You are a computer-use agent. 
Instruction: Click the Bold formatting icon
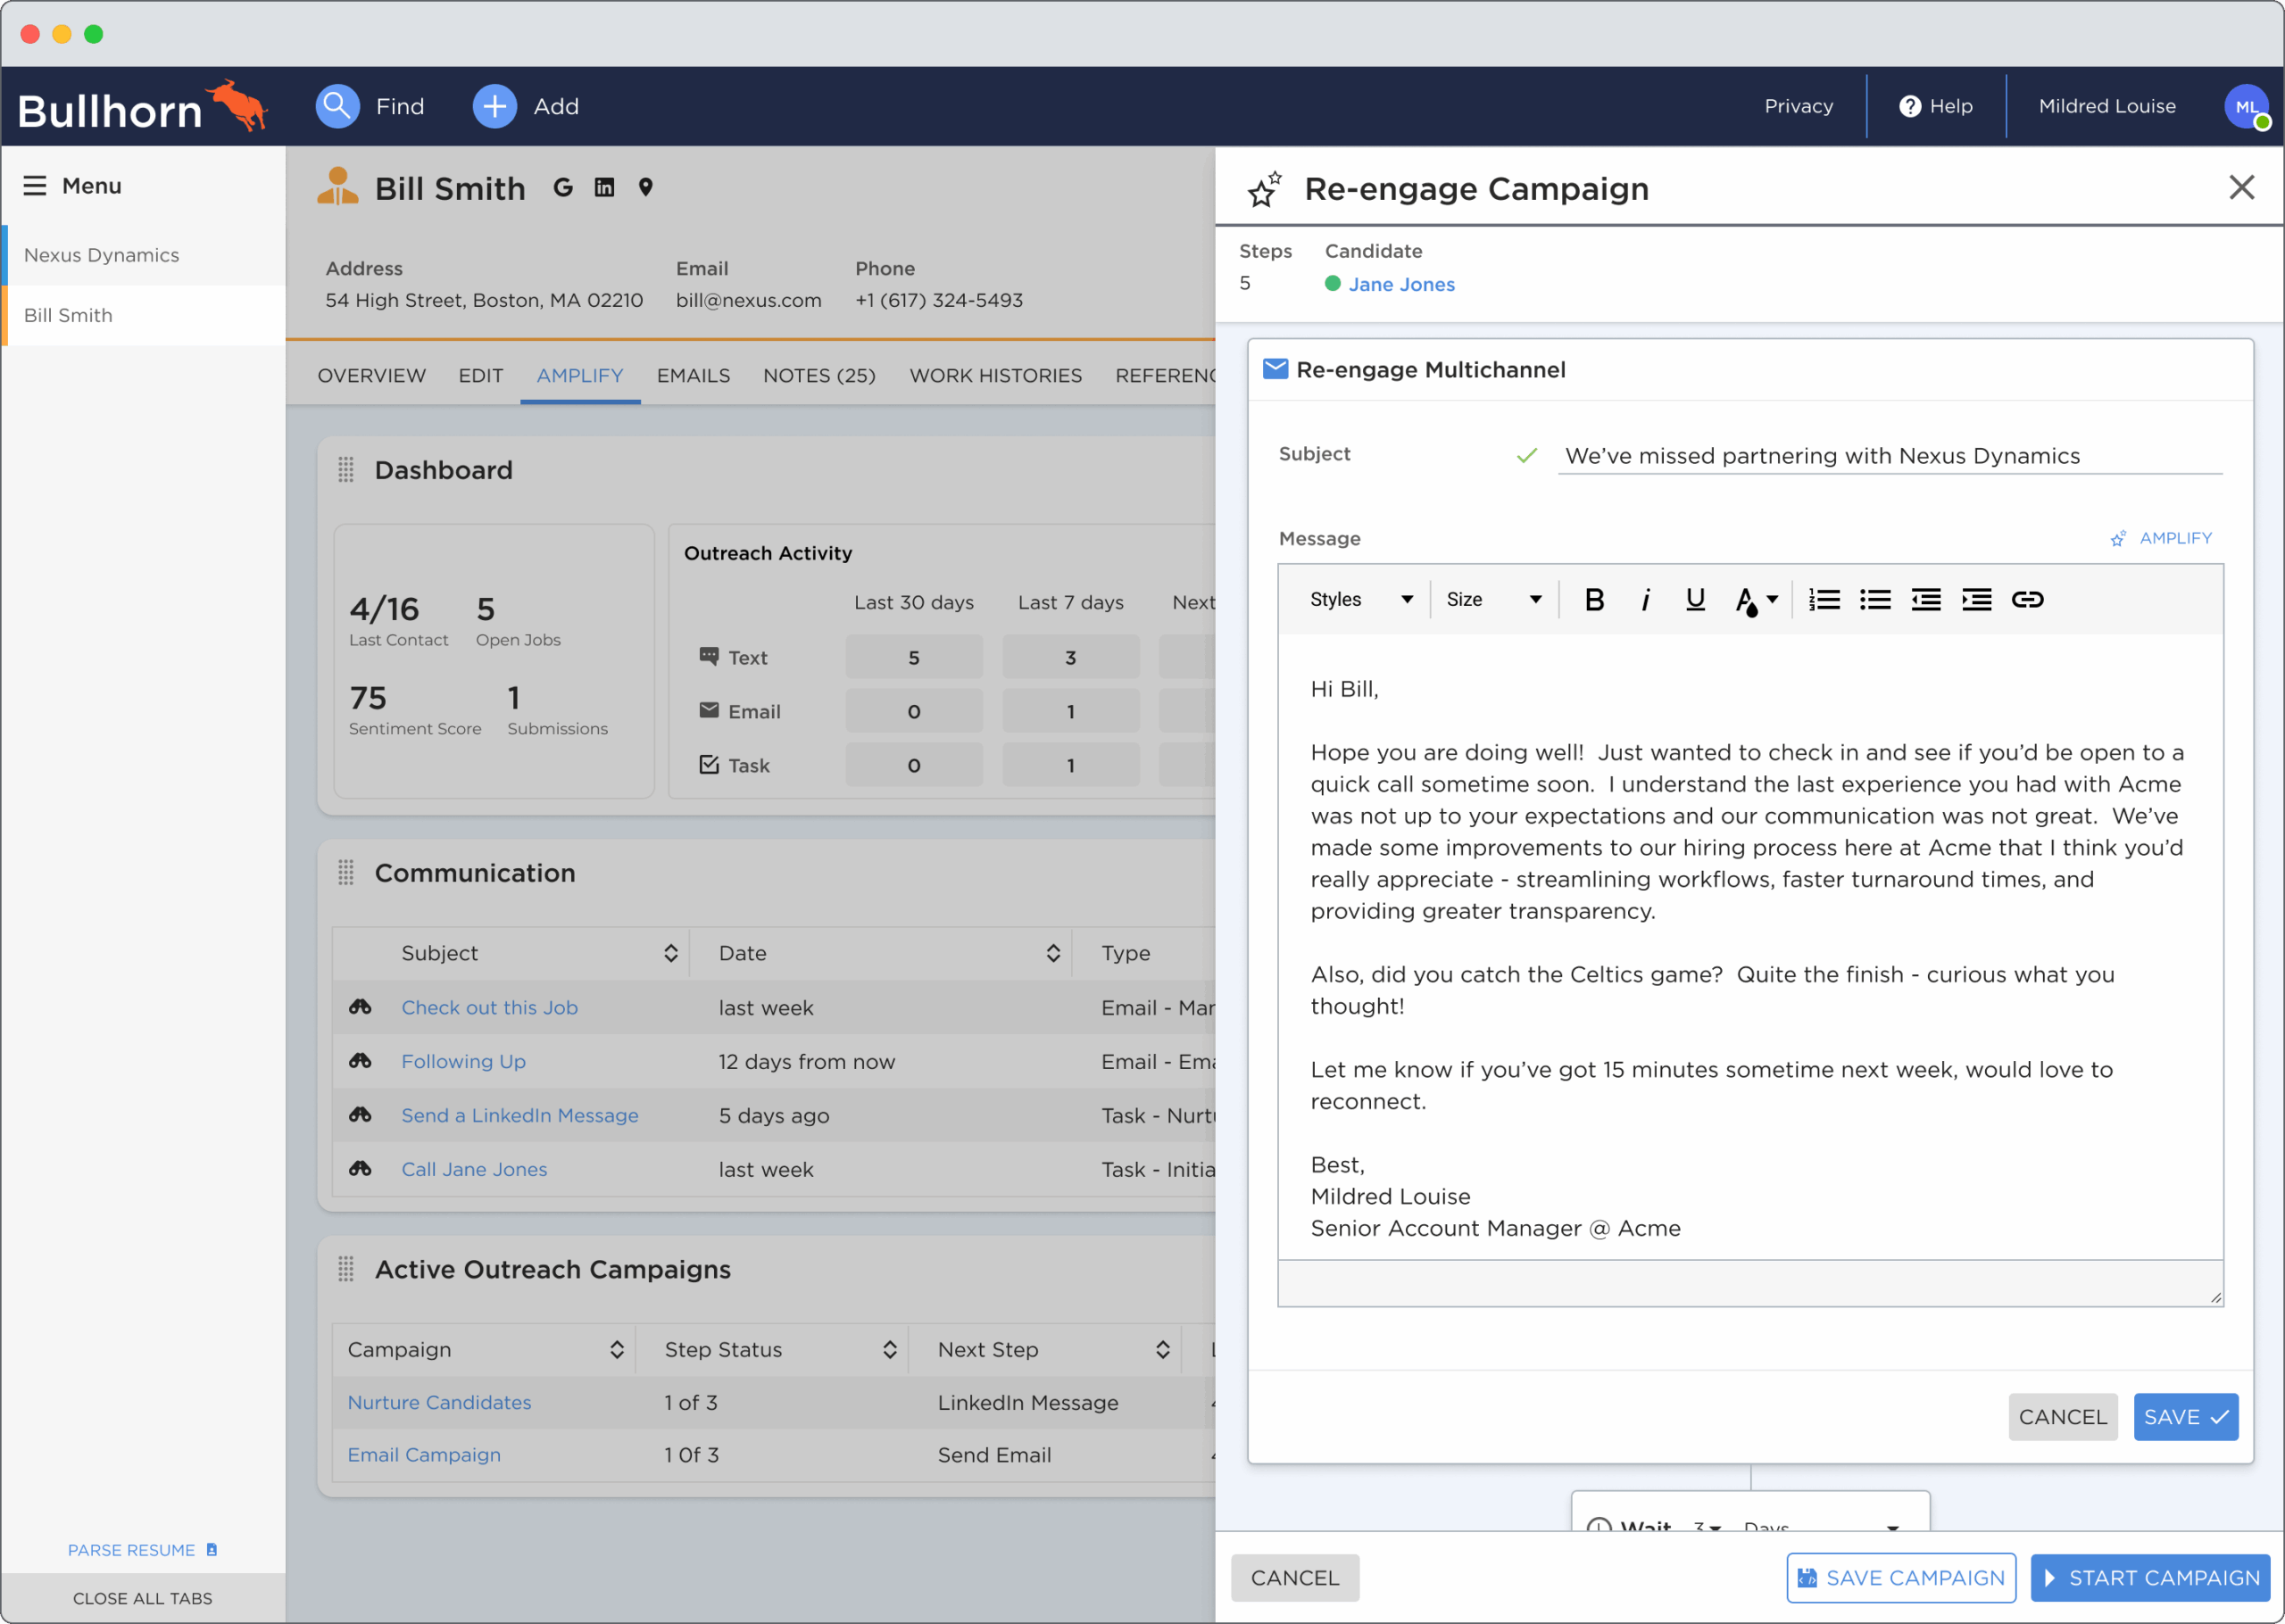tap(1594, 599)
